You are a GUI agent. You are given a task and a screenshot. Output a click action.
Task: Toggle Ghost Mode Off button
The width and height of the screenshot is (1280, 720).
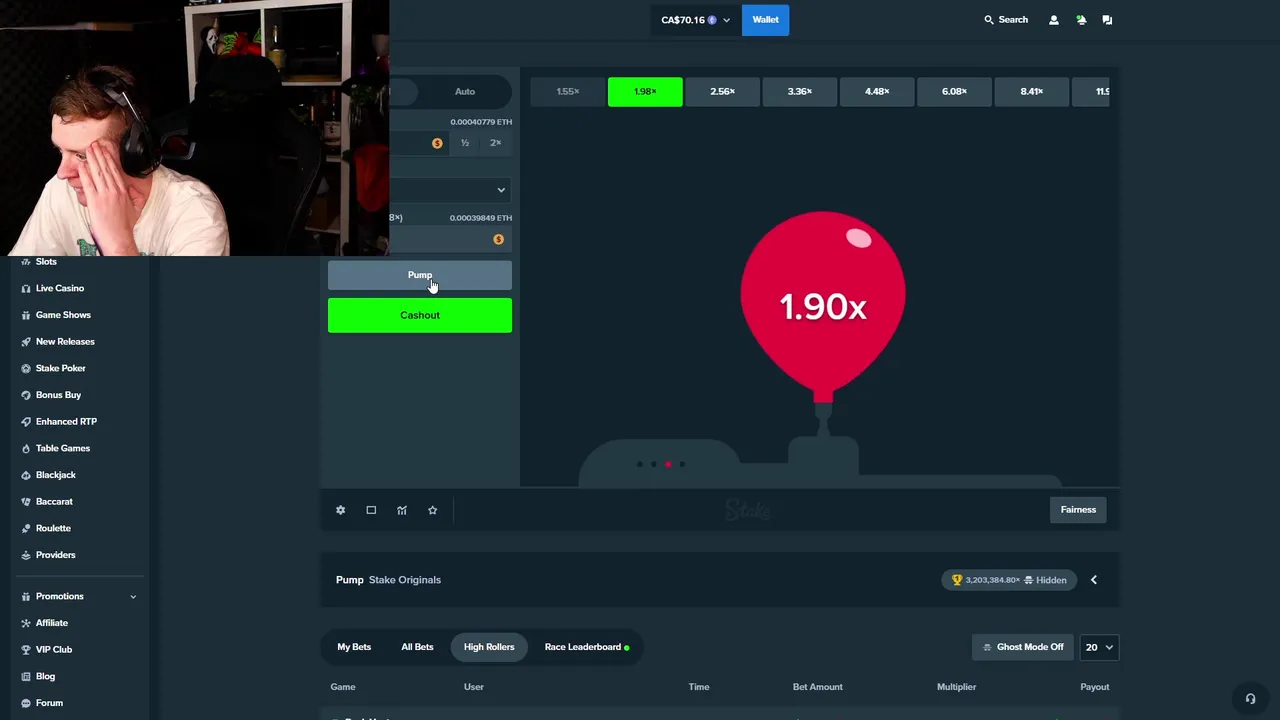point(1023,647)
